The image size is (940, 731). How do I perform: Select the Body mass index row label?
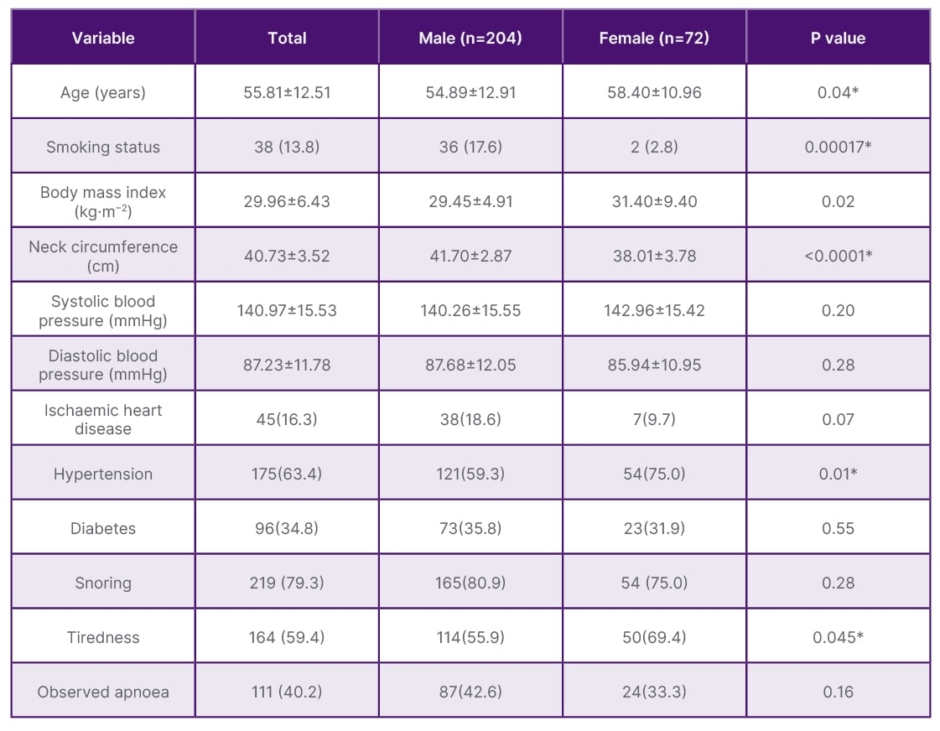(103, 201)
